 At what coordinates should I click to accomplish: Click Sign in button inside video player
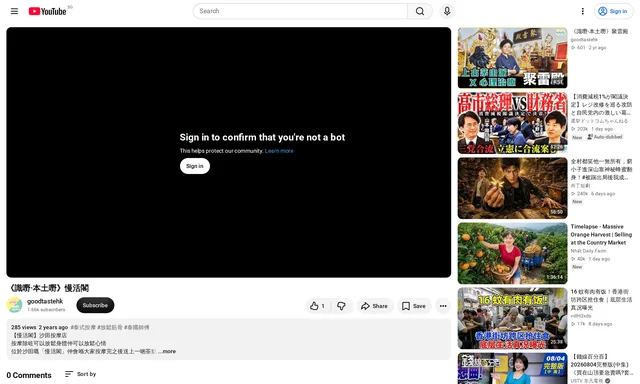coord(195,166)
